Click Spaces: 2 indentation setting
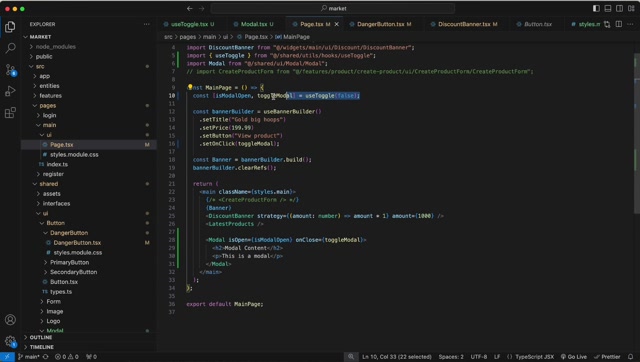This screenshot has width=640, height=362. 451,357
